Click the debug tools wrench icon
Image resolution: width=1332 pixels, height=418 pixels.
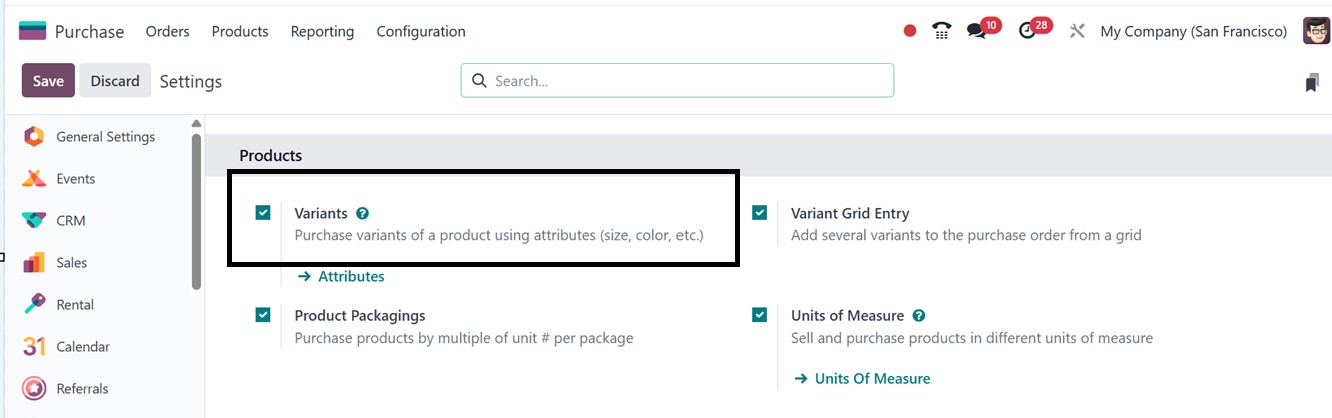point(1077,31)
